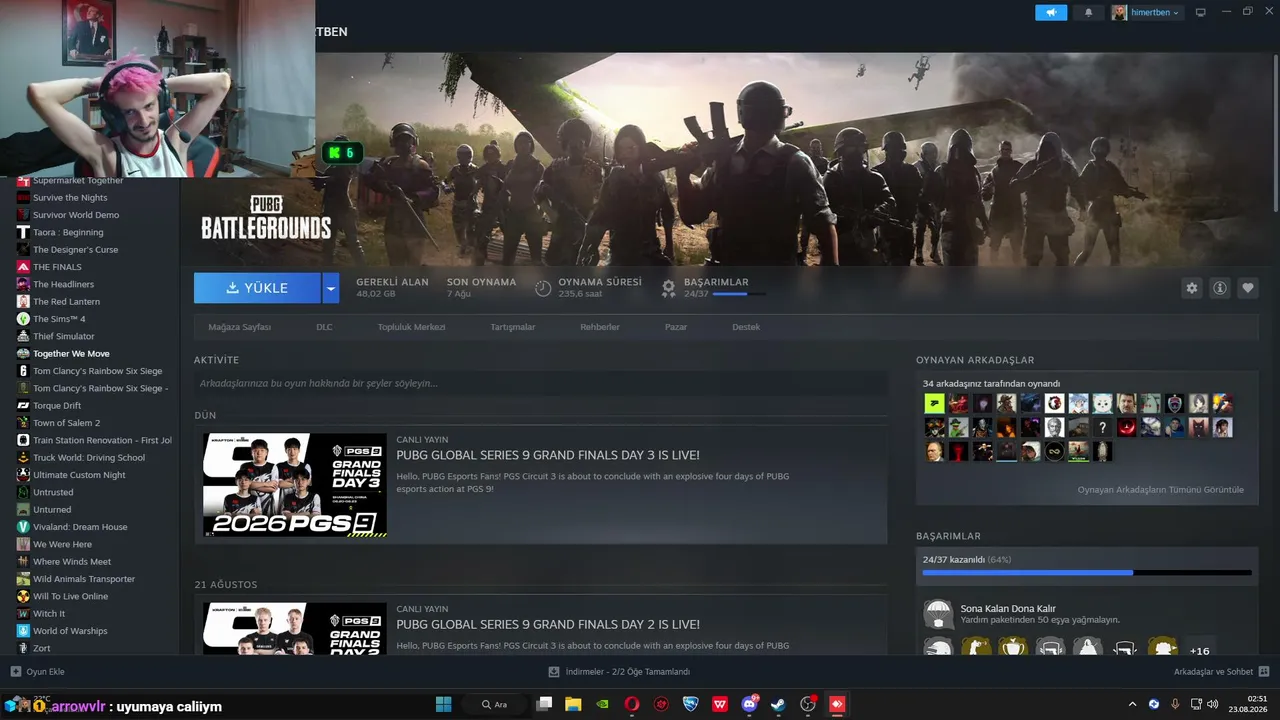The width and height of the screenshot is (1280, 720).
Task: Open Steam announcements megaphone icon
Action: (1051, 12)
